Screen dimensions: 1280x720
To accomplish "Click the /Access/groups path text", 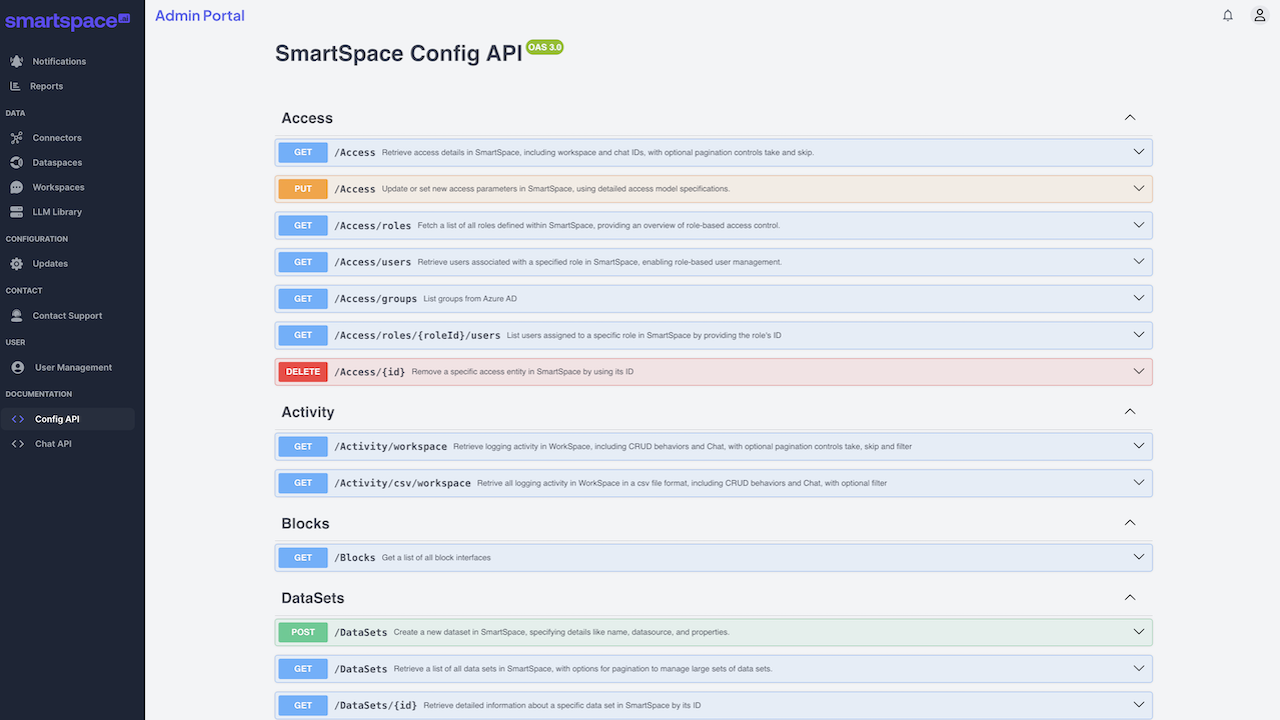I will pyautogui.click(x=376, y=299).
